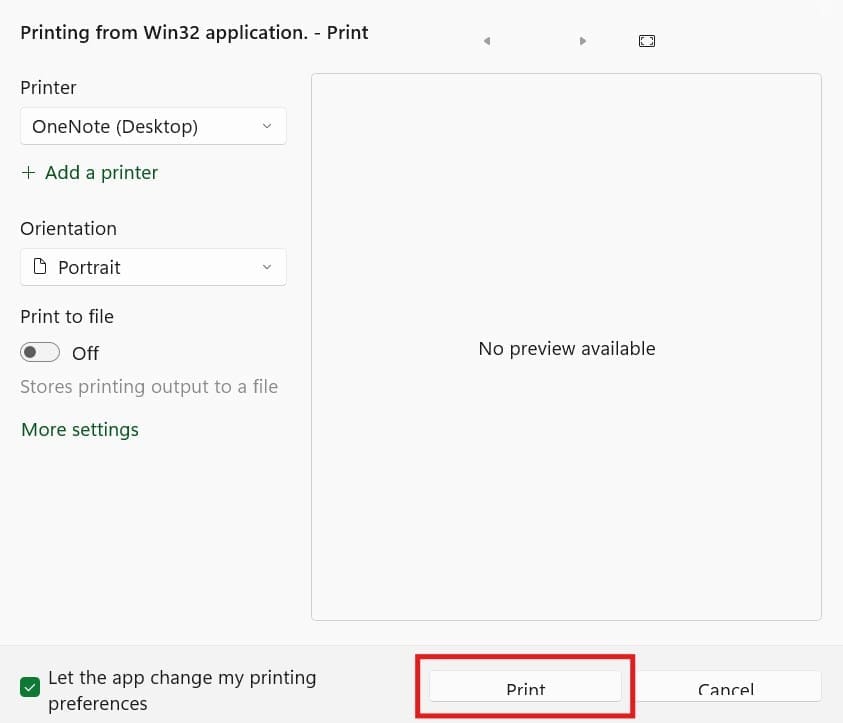843x723 pixels.
Task: Click the Off label next to the switch
Action: pyautogui.click(x=85, y=353)
